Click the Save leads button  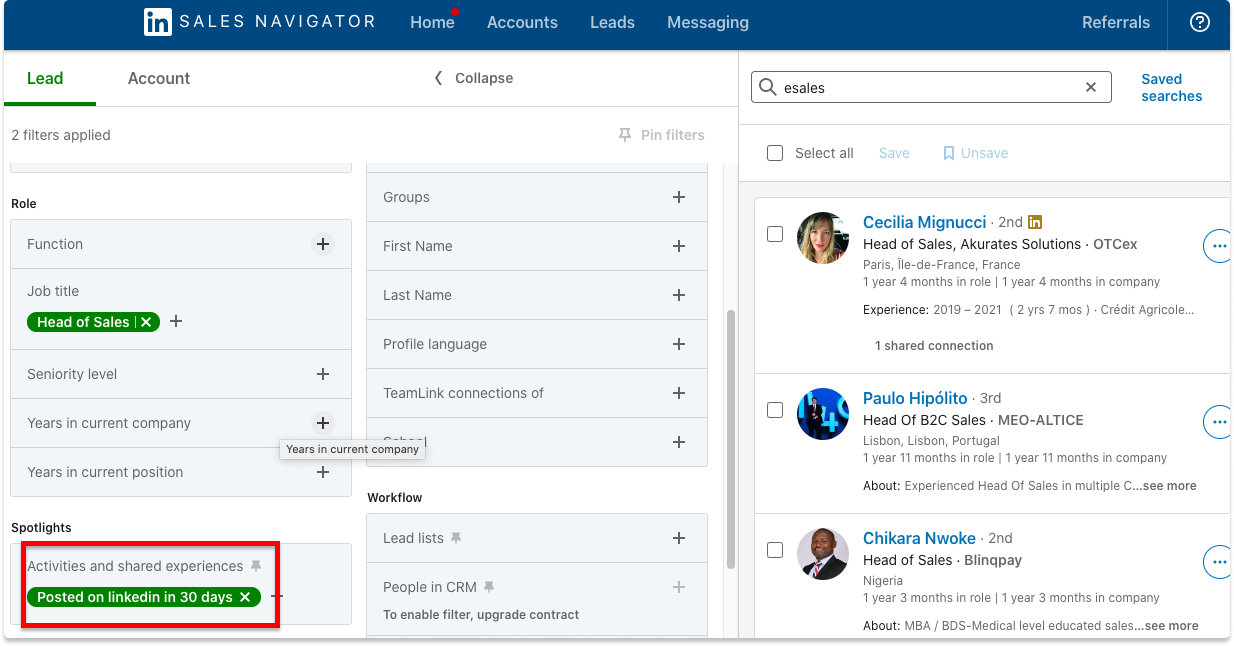pos(894,153)
